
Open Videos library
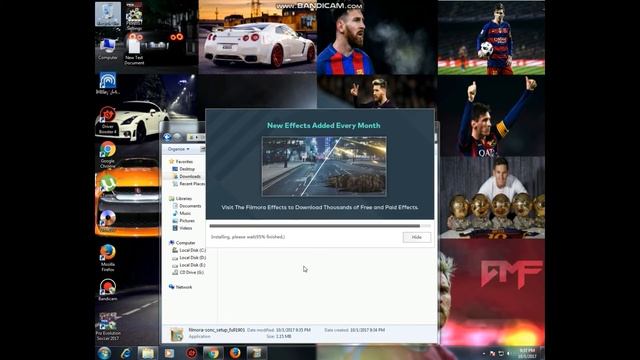click(x=182, y=228)
